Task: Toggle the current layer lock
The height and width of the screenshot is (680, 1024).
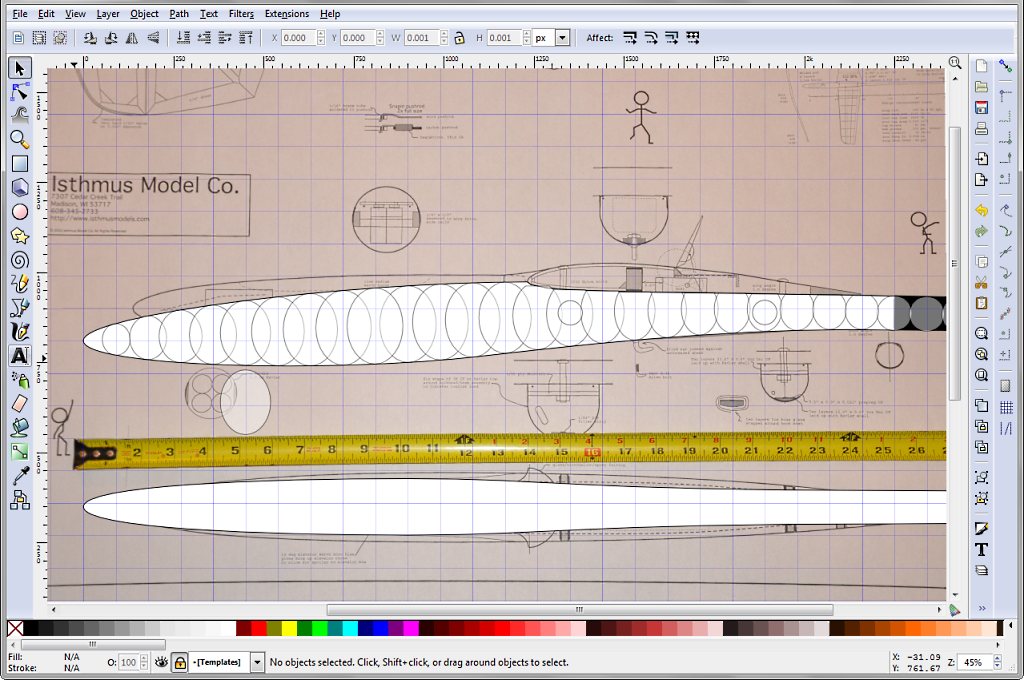Action: click(180, 662)
